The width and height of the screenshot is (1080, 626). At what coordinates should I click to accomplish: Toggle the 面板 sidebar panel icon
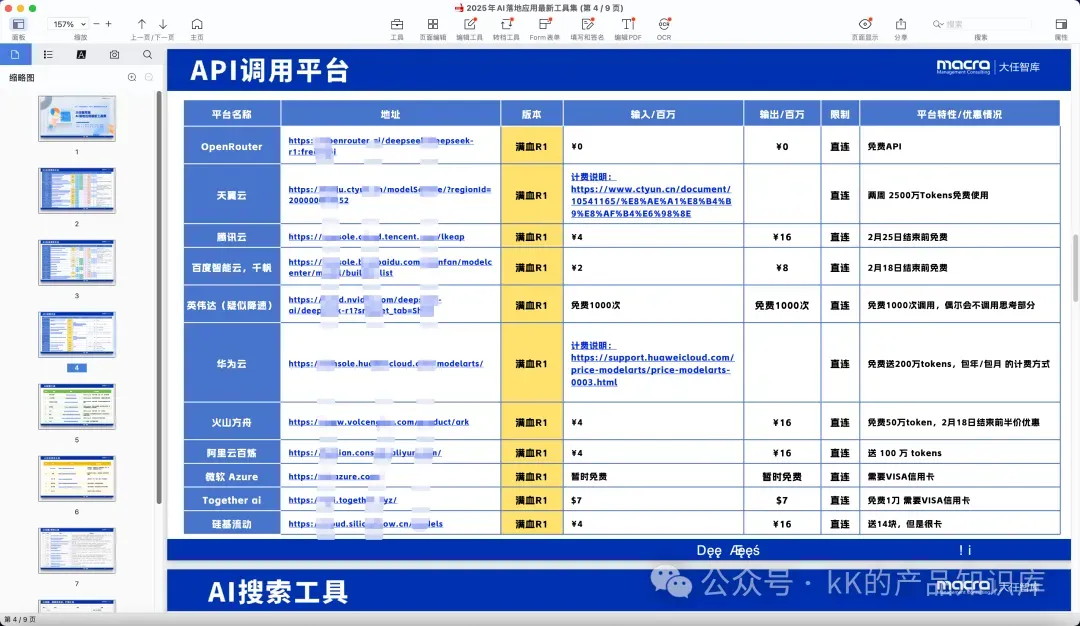click(18, 24)
